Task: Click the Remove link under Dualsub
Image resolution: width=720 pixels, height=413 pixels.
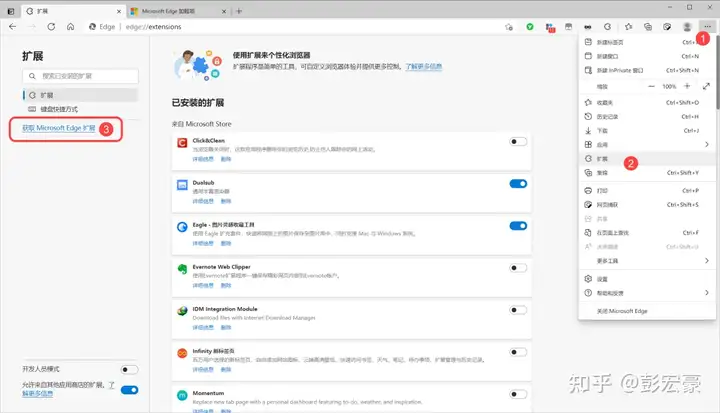Action: (226, 201)
